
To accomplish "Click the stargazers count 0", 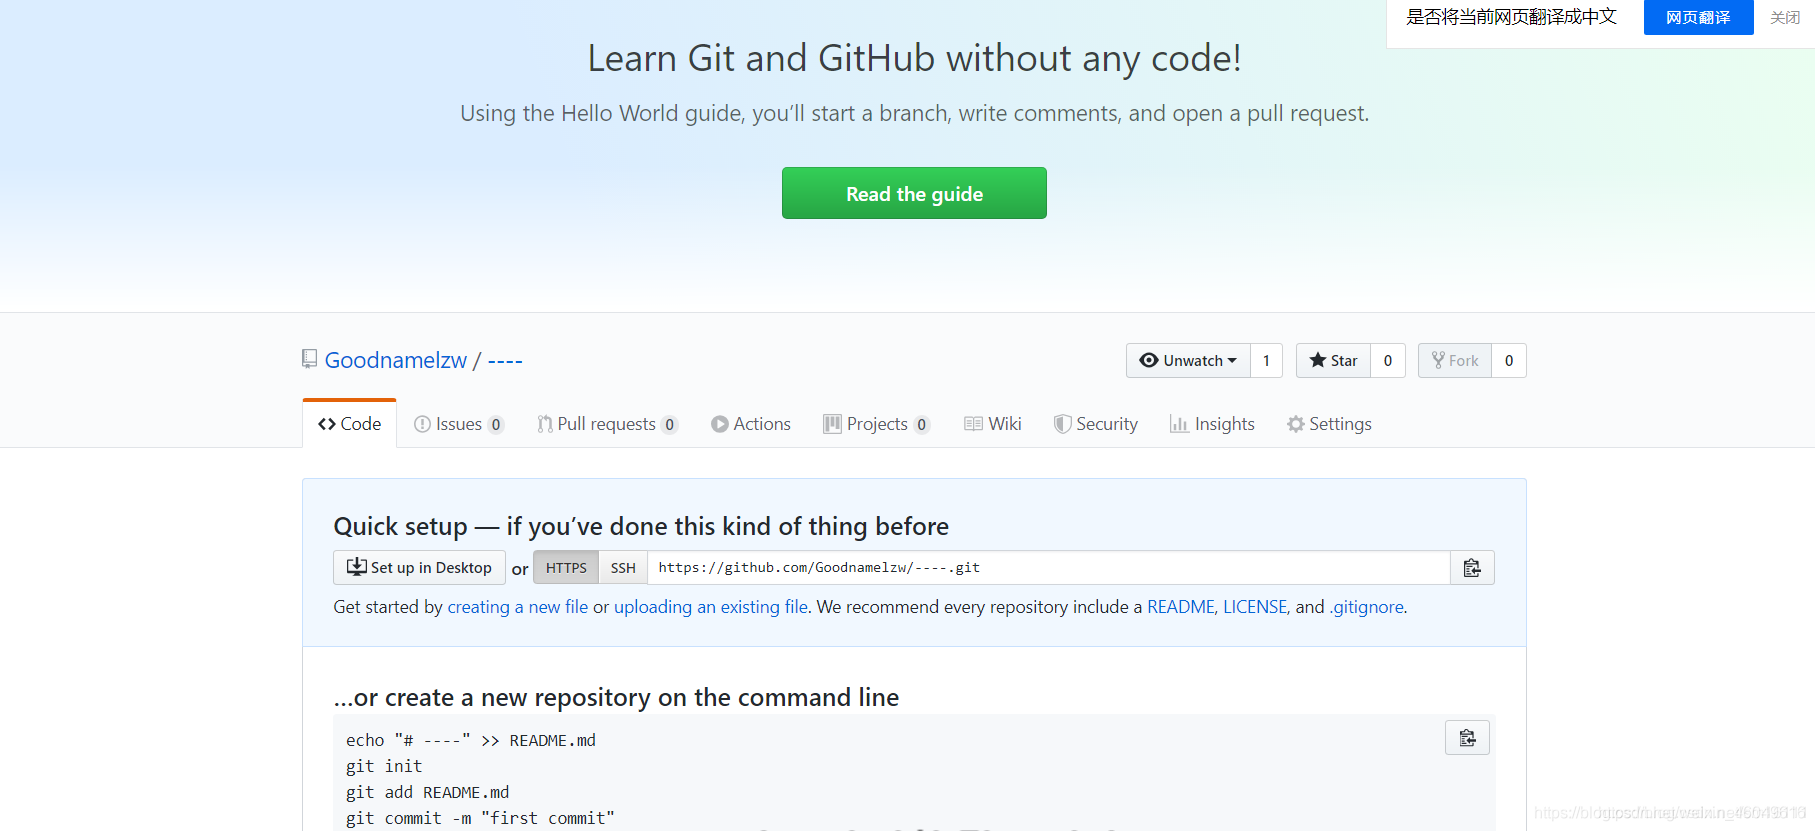I will [x=1388, y=361].
